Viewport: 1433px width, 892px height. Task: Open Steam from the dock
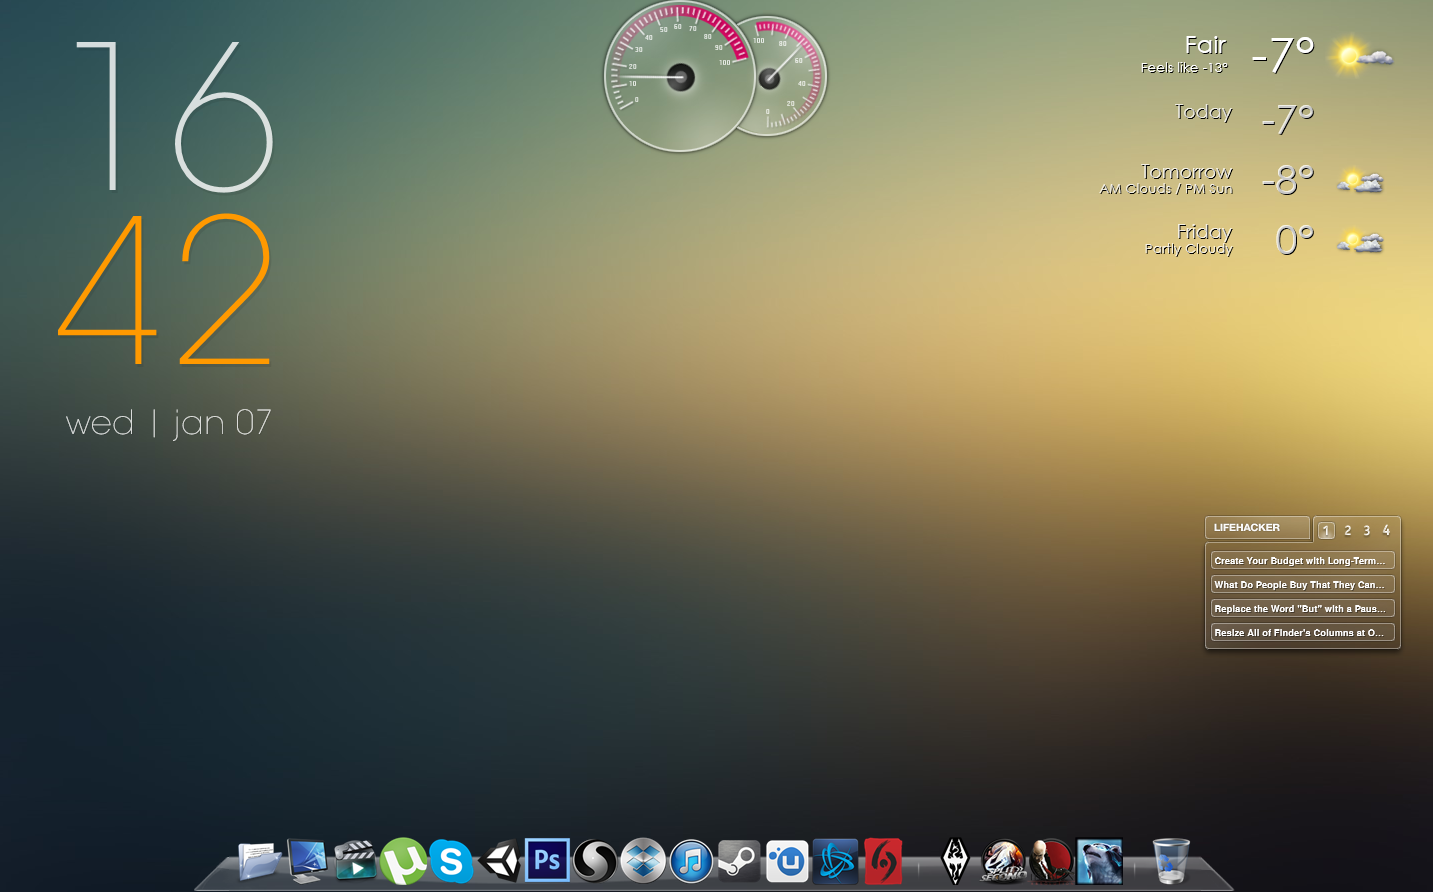738,860
